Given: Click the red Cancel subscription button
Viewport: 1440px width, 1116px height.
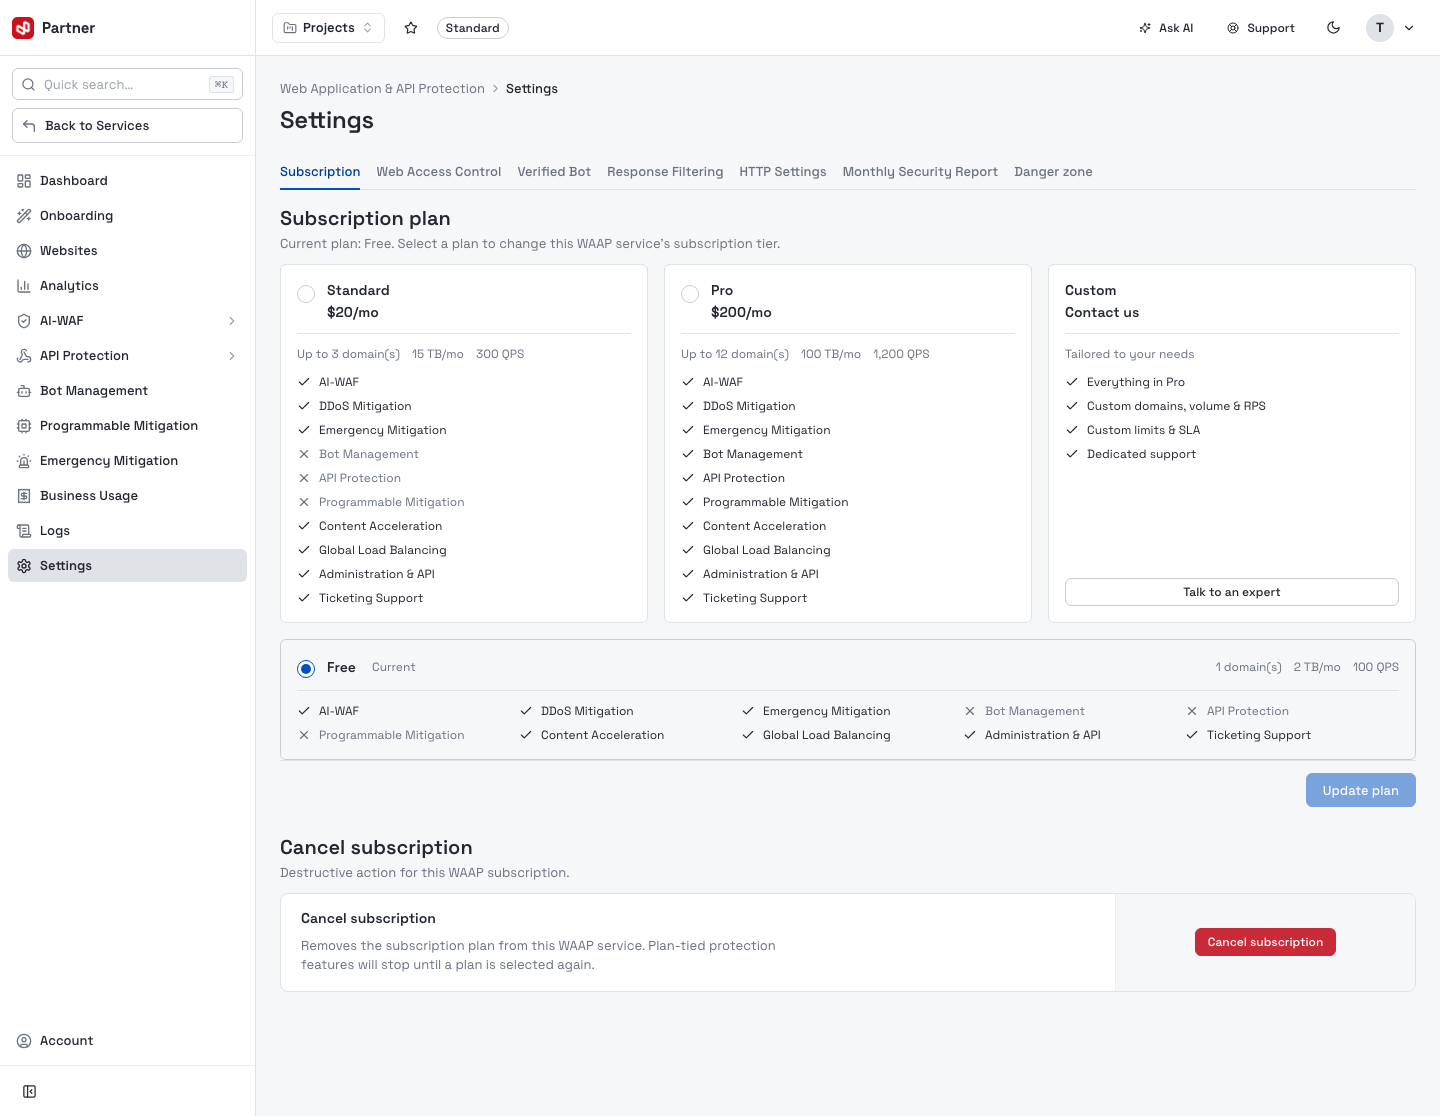Looking at the screenshot, I should click(x=1265, y=942).
